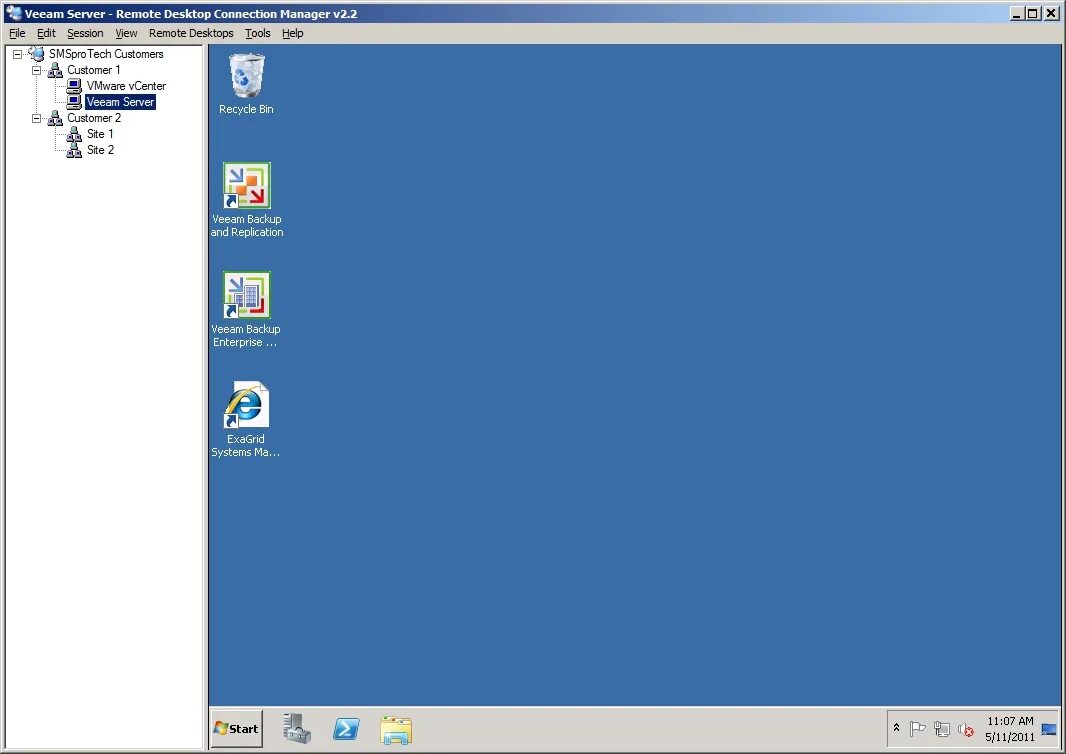Screen dimensions: 1066x754
Task: Click the clock showing 11:07 AM
Action: tap(1010, 721)
